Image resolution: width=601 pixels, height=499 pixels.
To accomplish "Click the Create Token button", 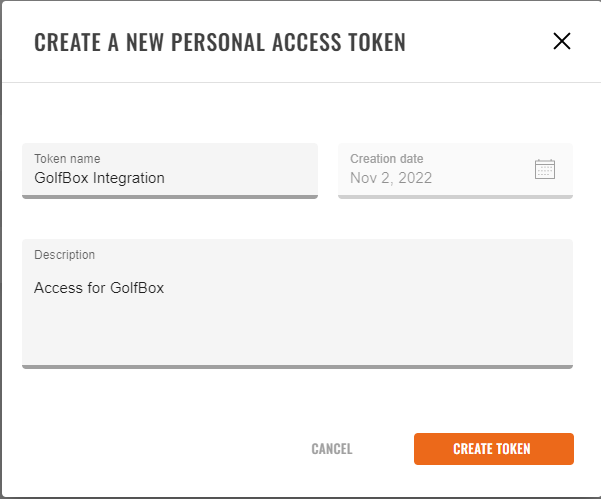I will point(493,449).
